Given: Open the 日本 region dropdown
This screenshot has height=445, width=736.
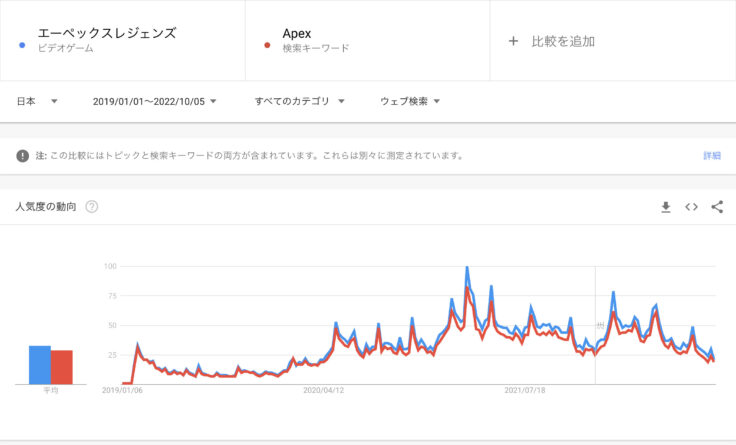Looking at the screenshot, I should (x=37, y=101).
